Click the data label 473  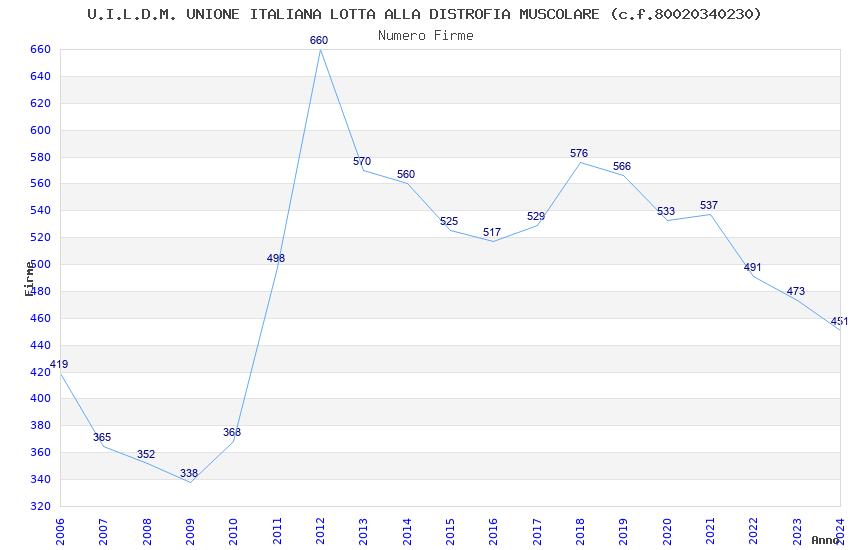[x=796, y=291]
